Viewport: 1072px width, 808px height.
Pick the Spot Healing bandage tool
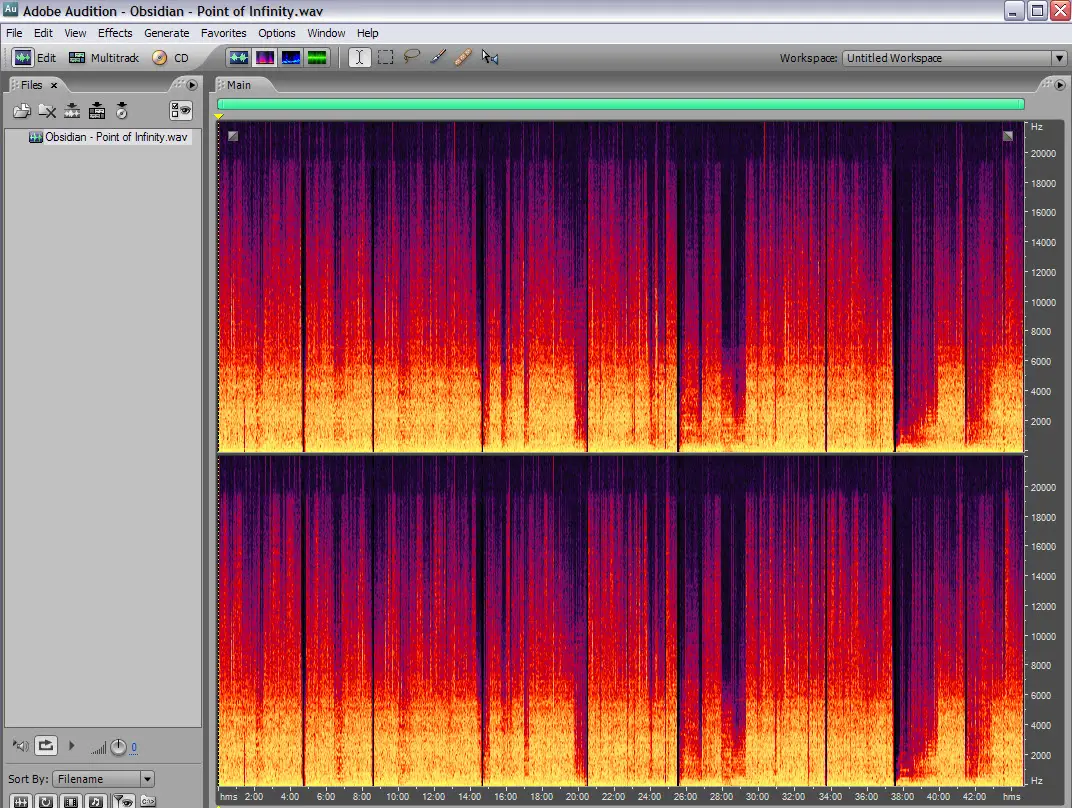pyautogui.click(x=462, y=58)
